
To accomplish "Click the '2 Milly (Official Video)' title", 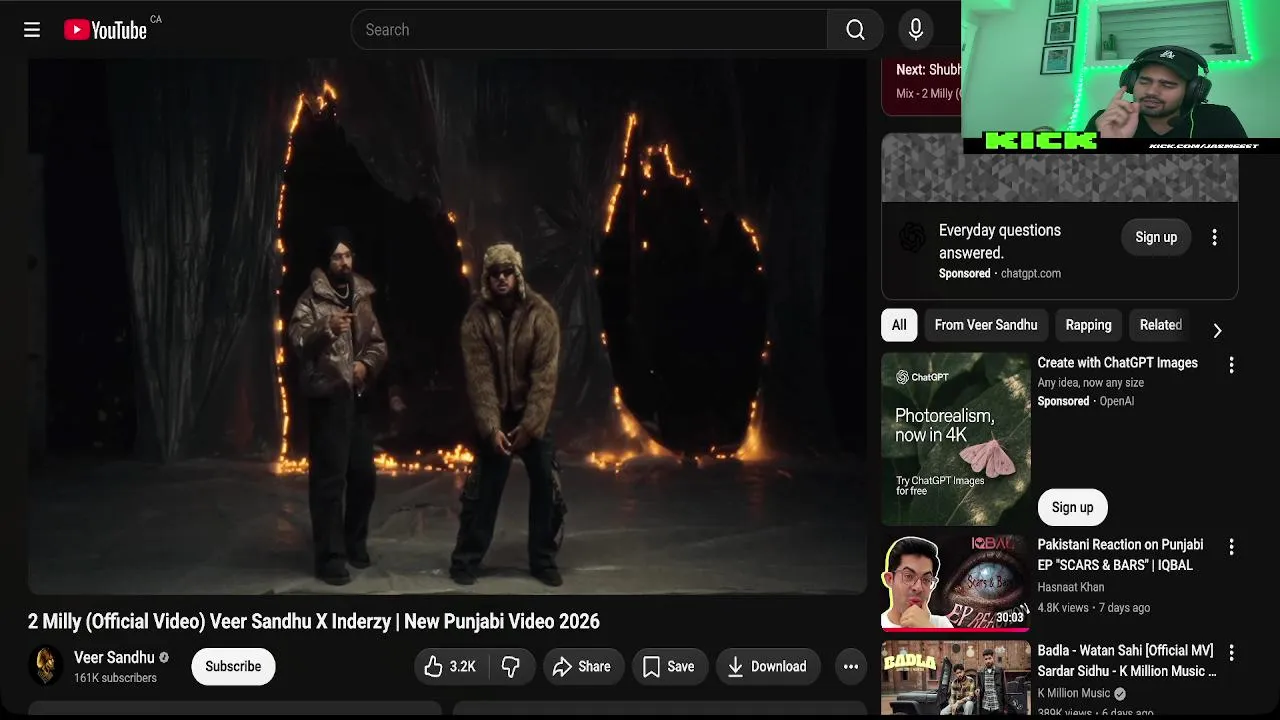I will click(x=314, y=621).
